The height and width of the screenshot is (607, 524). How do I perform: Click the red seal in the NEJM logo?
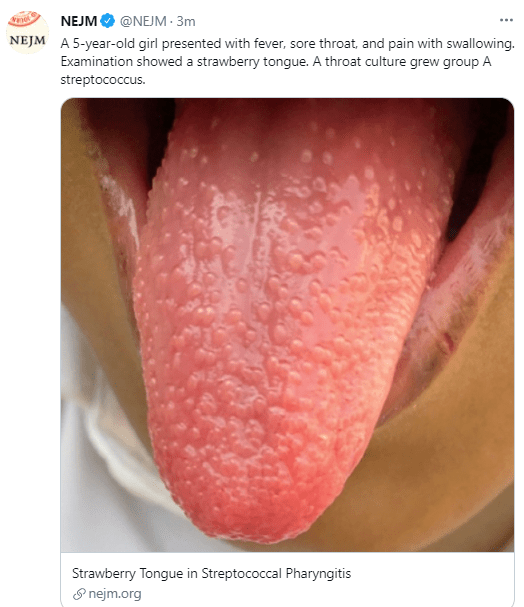click(x=24, y=19)
